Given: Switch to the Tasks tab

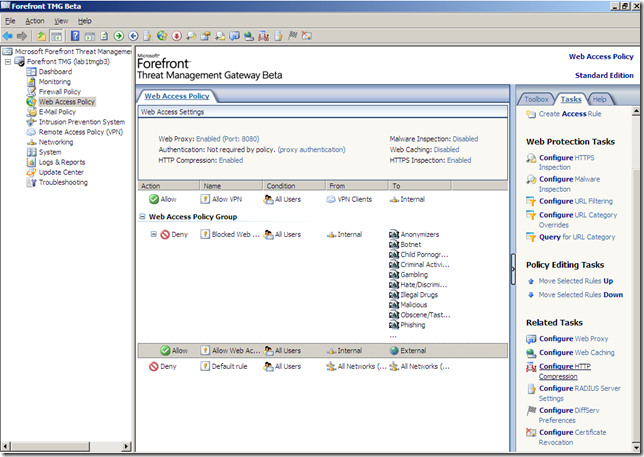Looking at the screenshot, I should pyautogui.click(x=571, y=99).
